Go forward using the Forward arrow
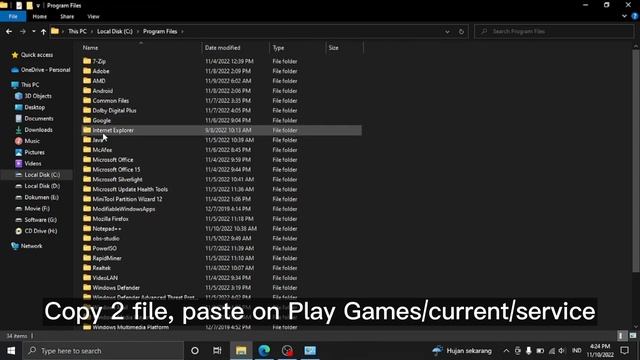This screenshot has width=640, height=360. (22, 31)
